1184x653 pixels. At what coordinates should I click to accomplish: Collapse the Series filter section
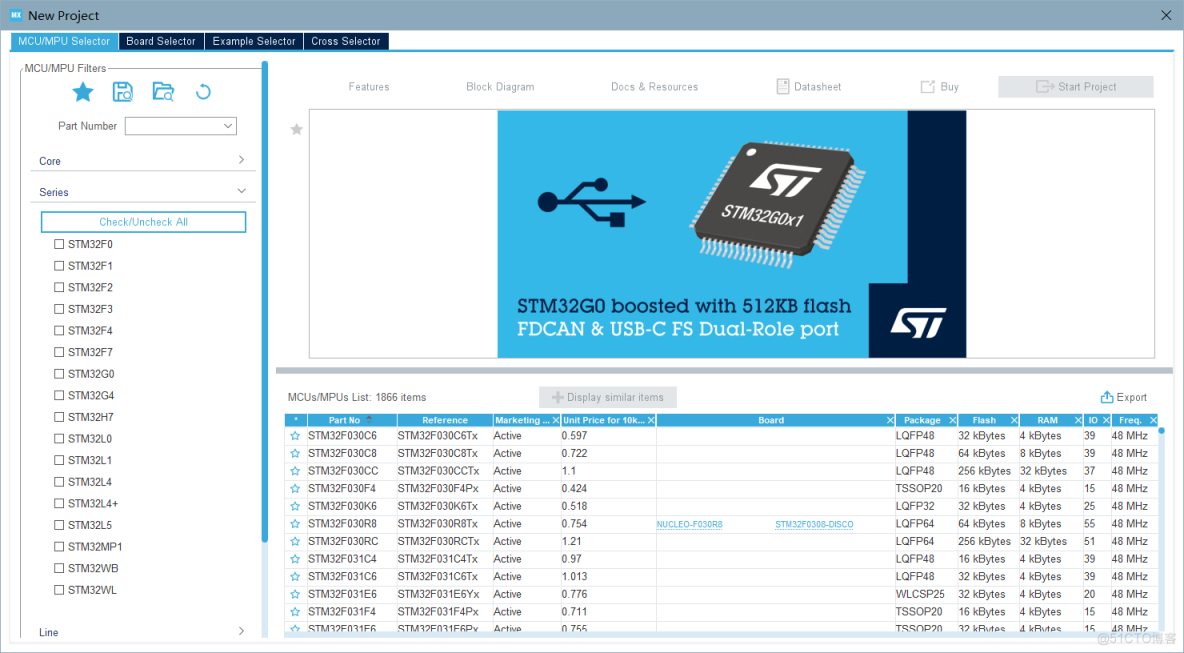point(241,190)
